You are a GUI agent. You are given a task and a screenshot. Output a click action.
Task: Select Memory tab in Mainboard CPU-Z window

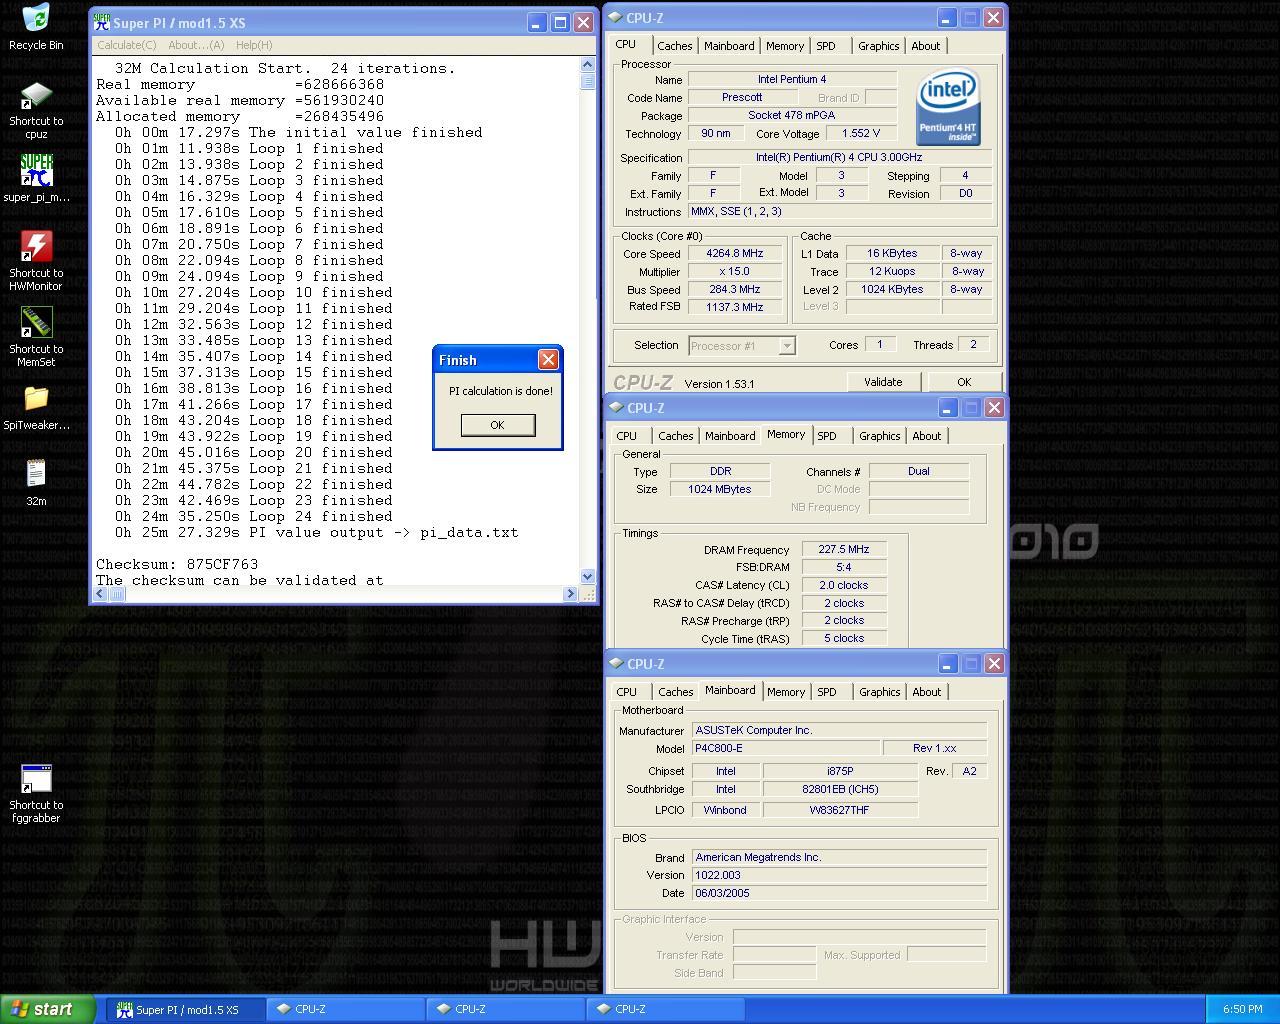(786, 692)
